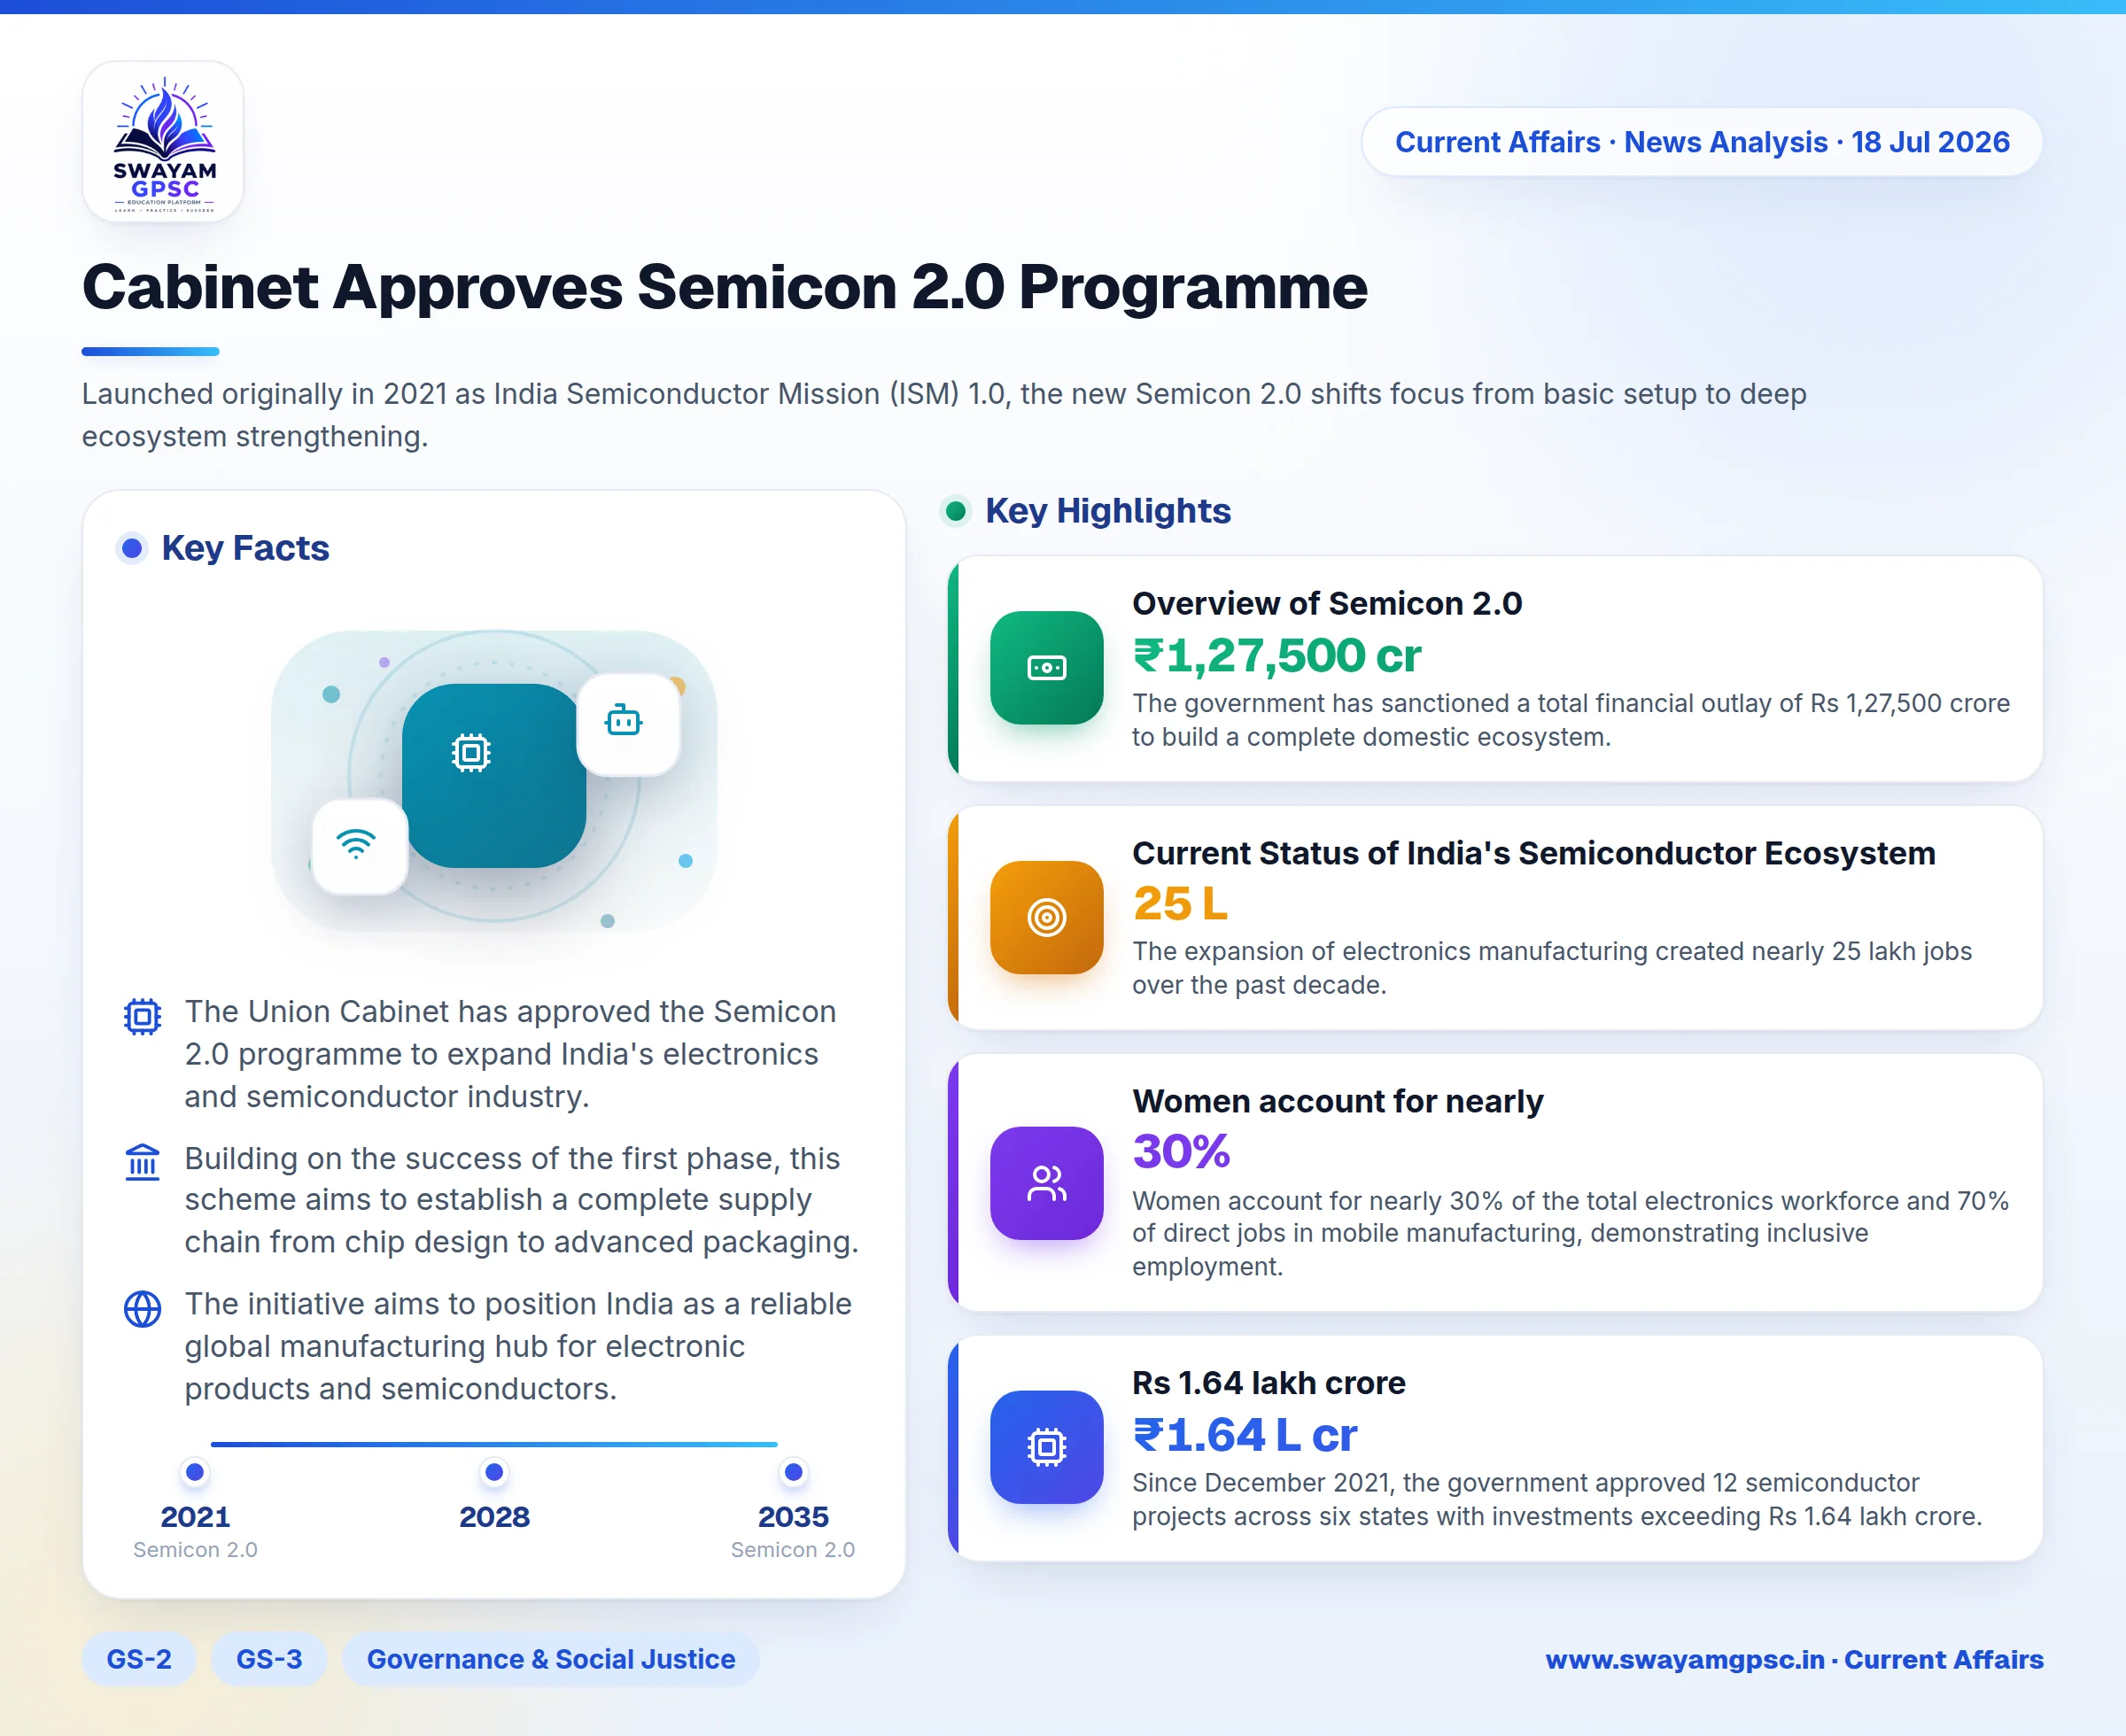The image size is (2126, 1736).
Task: Click the 30% figure
Action: pos(1181,1152)
